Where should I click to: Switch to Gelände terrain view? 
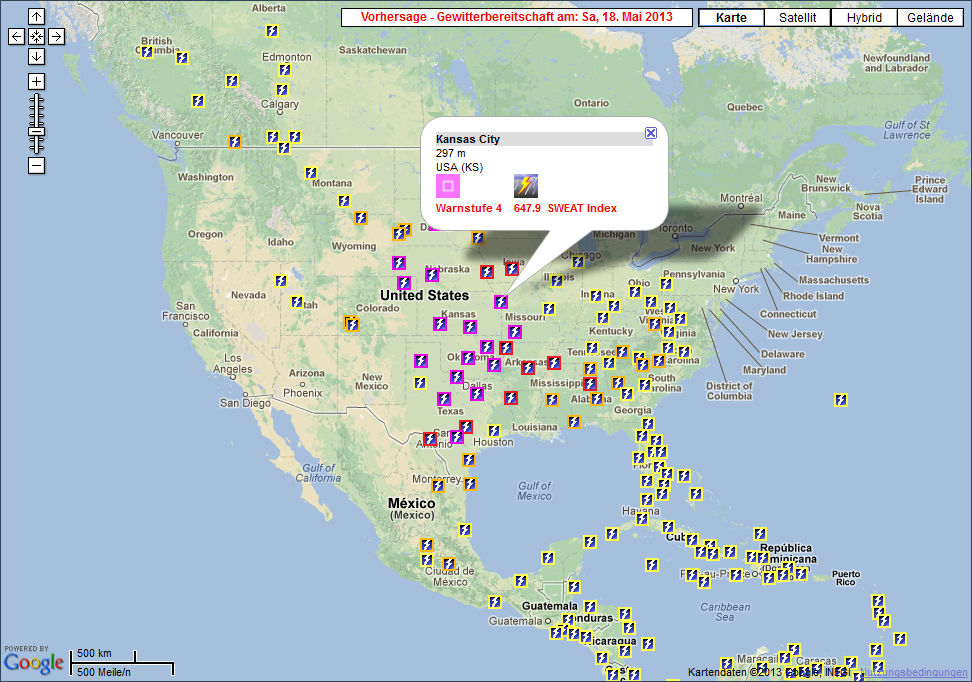point(930,17)
